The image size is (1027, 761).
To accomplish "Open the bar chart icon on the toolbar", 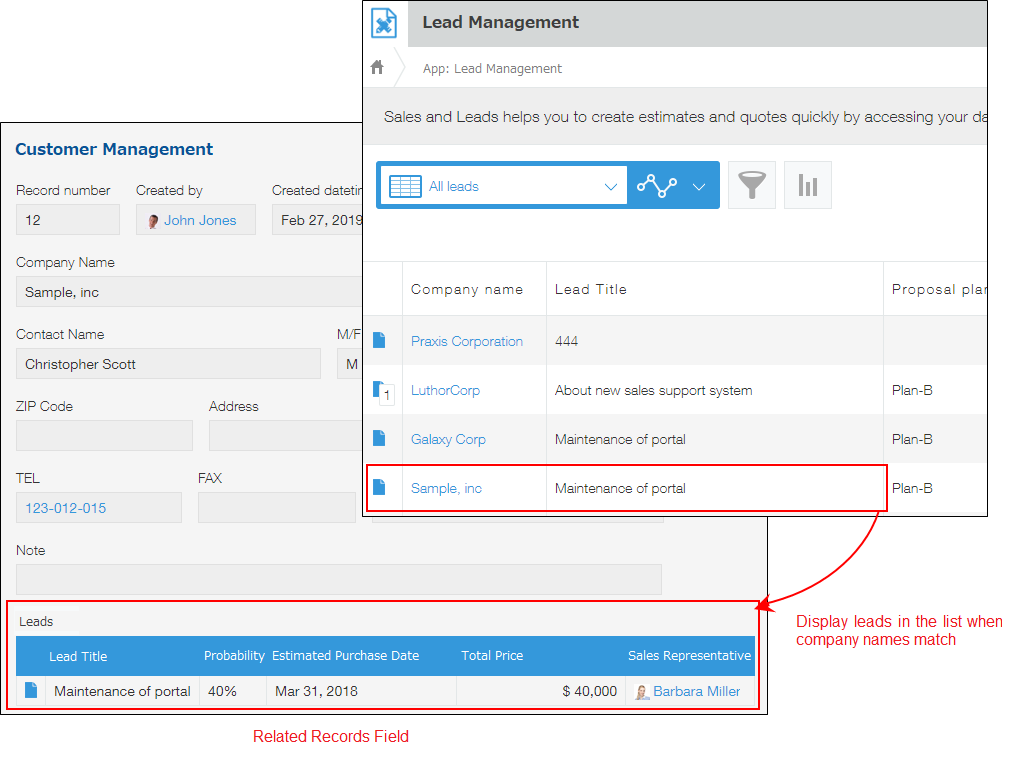I will (807, 185).
